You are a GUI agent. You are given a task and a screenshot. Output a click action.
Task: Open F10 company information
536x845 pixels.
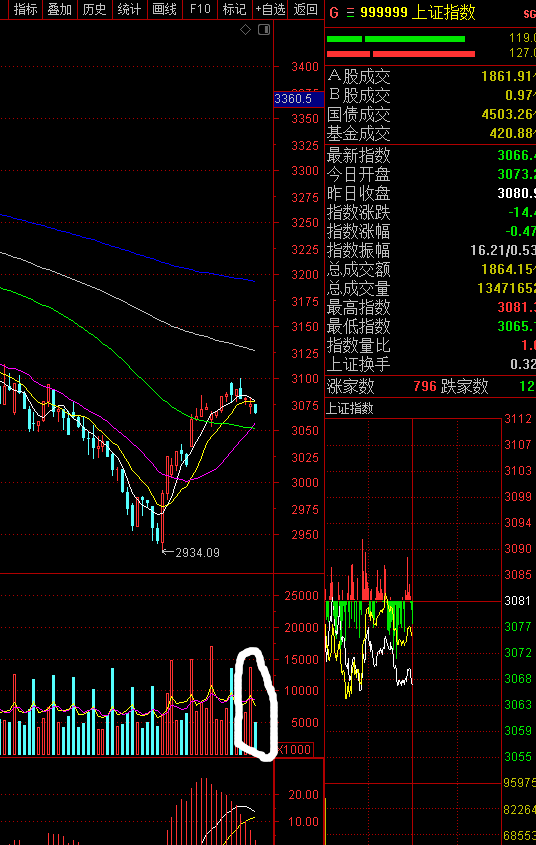point(200,9)
